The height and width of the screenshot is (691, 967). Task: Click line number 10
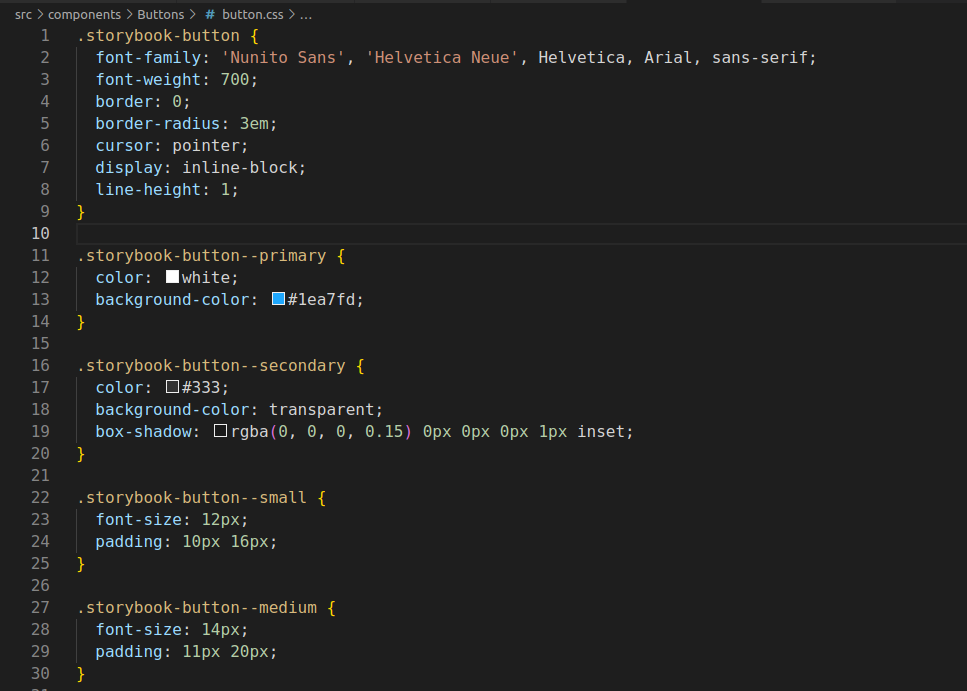pyautogui.click(x=40, y=233)
